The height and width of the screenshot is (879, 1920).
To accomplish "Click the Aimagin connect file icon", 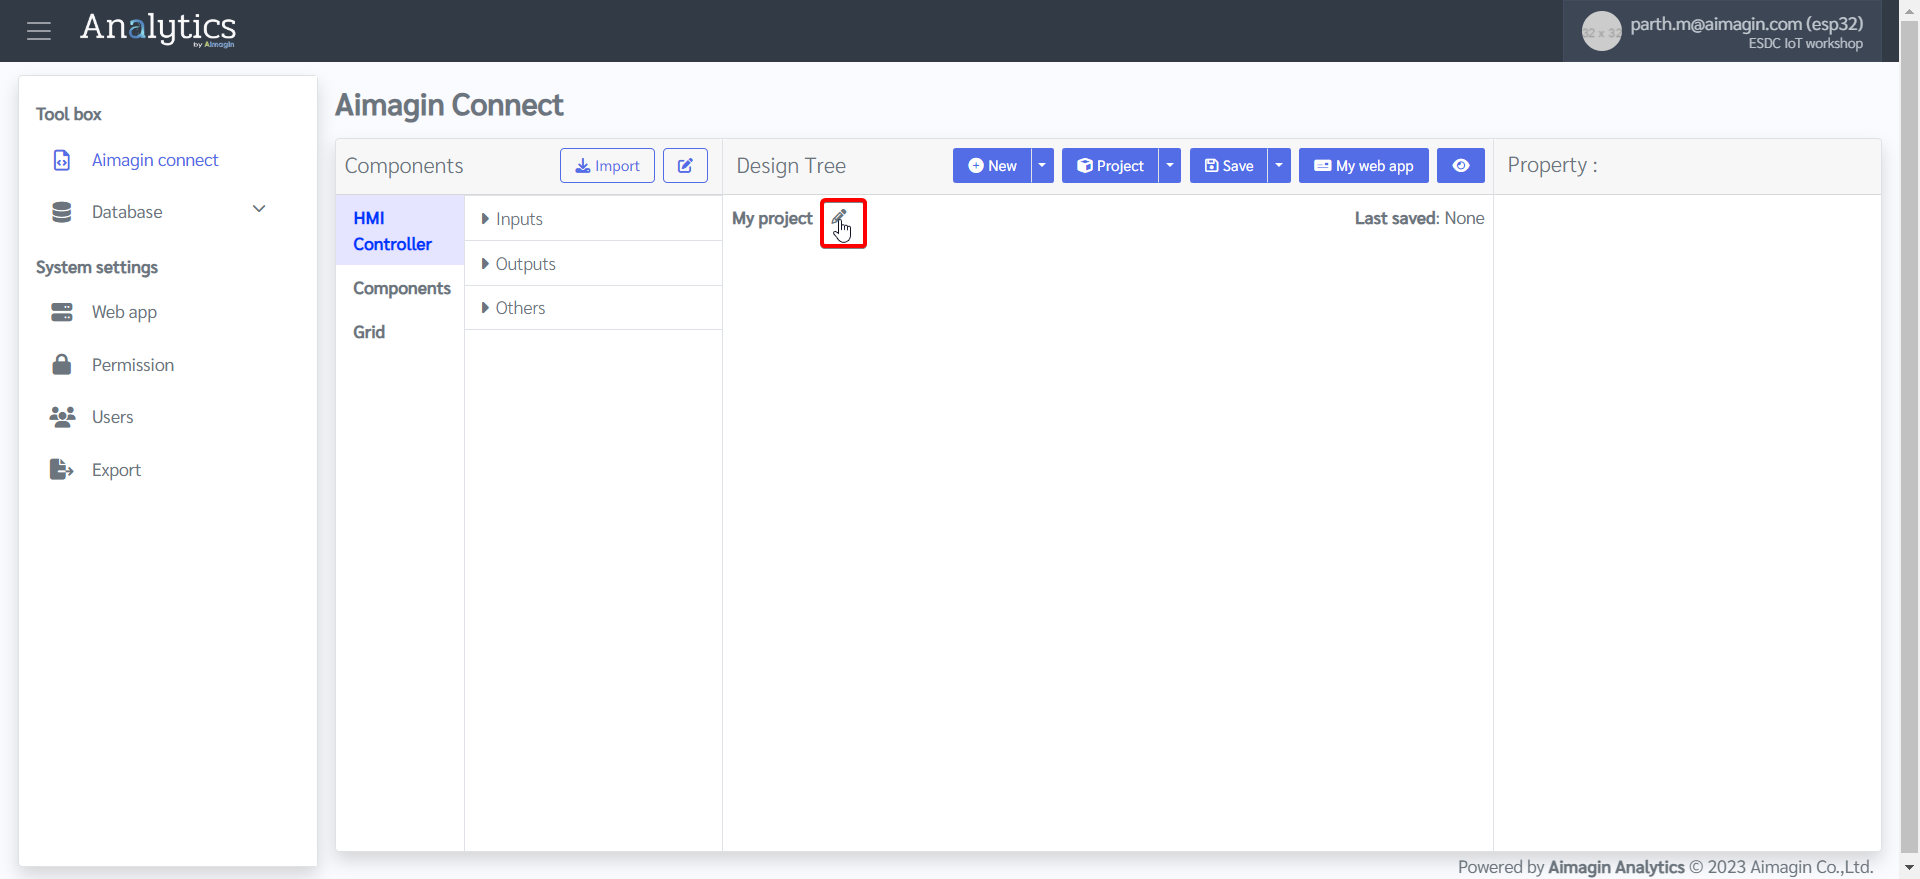I will [x=62, y=160].
